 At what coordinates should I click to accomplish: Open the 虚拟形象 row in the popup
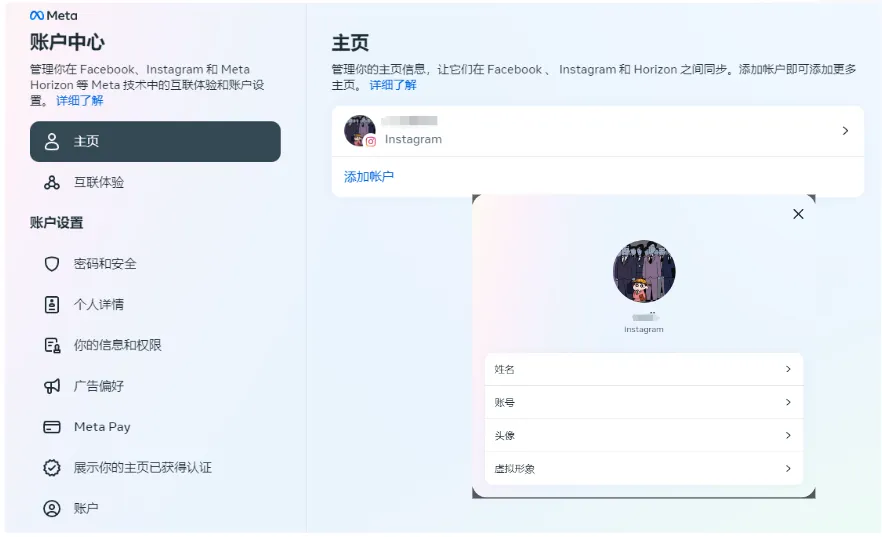tap(644, 468)
